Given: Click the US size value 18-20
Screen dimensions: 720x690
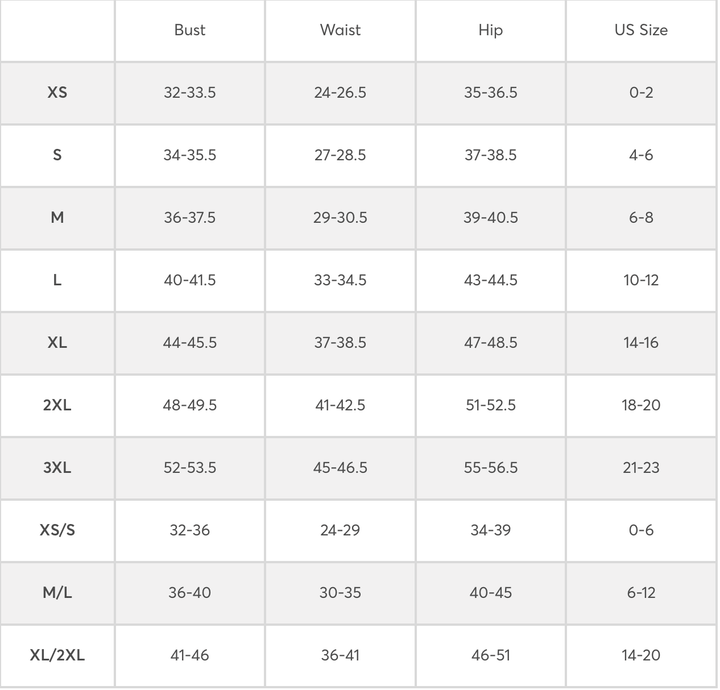Looking at the screenshot, I should coord(641,405).
